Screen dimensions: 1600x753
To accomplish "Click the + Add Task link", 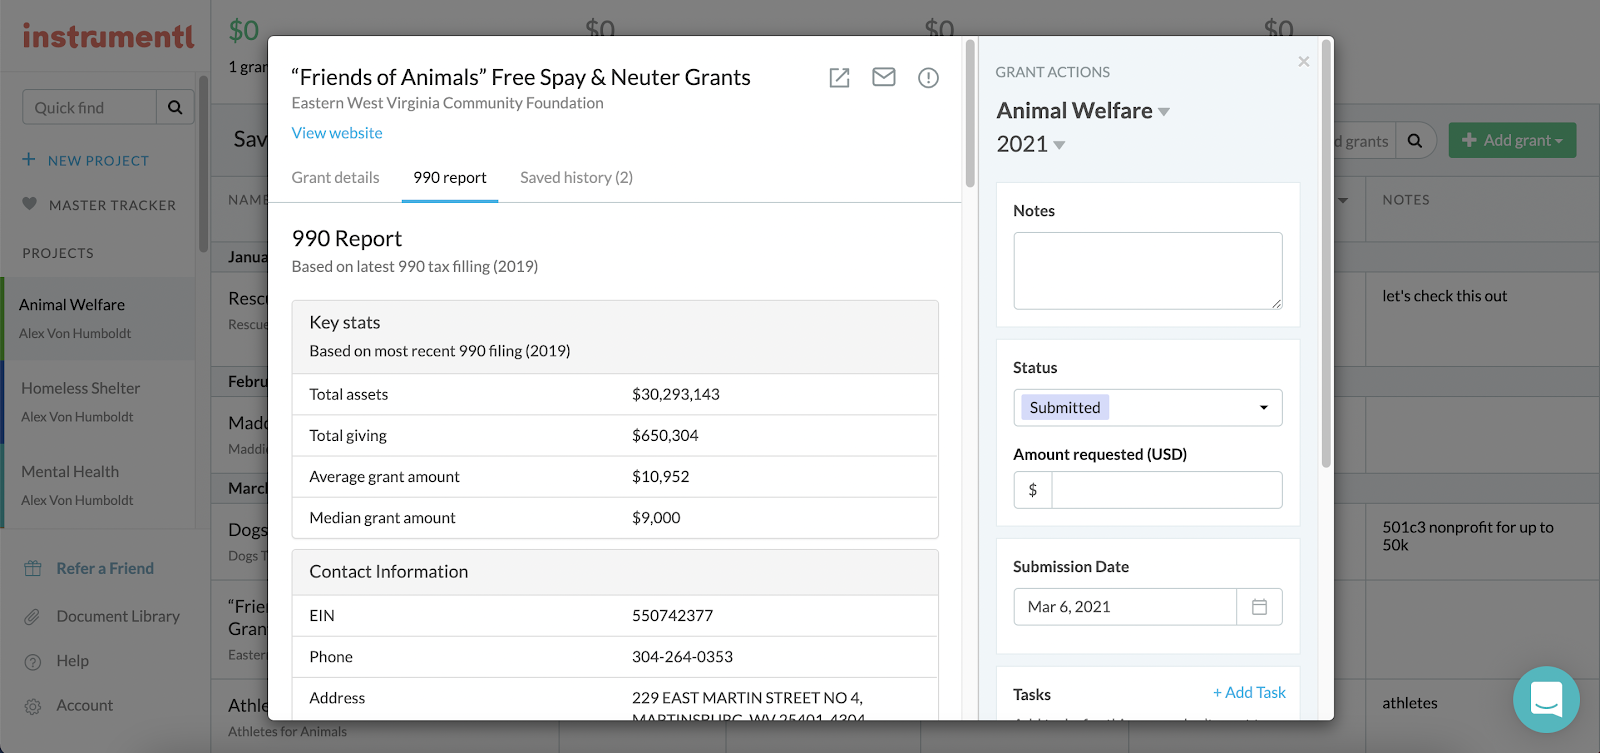I will tap(1249, 692).
